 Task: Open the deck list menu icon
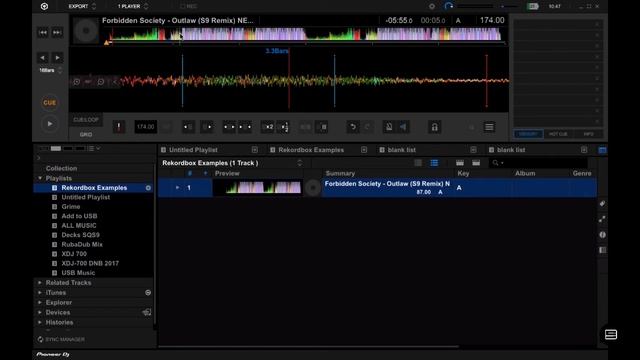click(489, 127)
